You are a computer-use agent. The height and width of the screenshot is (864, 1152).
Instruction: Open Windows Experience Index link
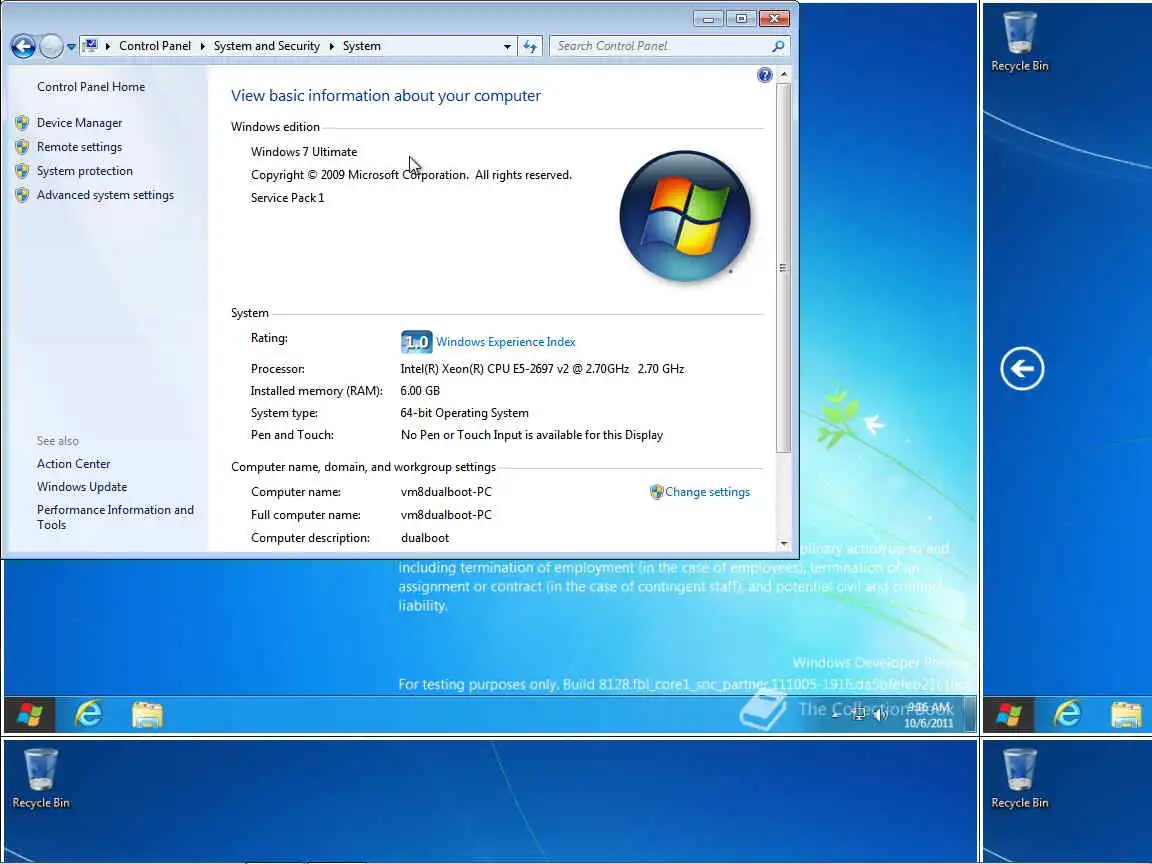click(505, 342)
